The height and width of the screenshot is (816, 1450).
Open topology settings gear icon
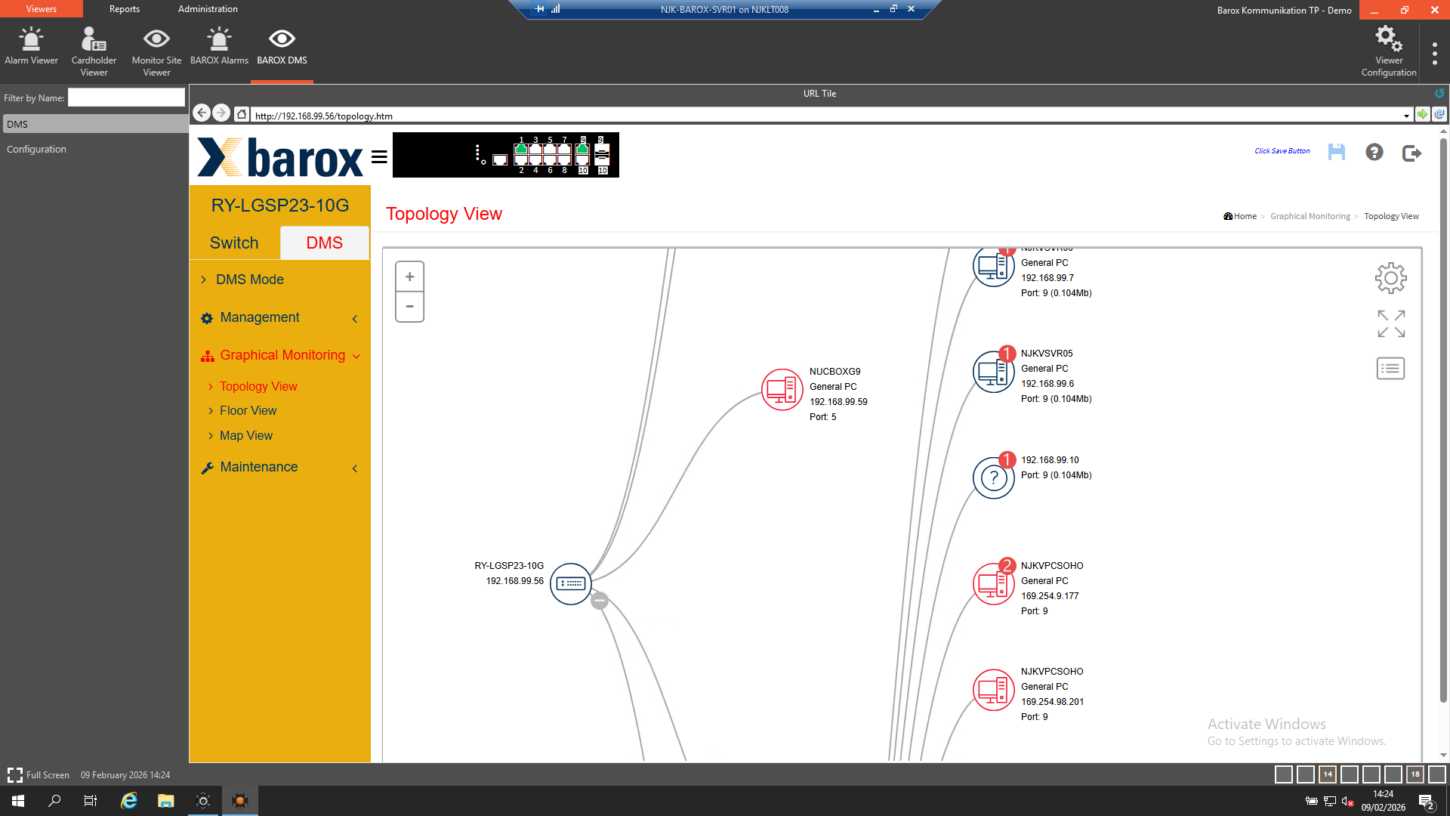coord(1390,278)
